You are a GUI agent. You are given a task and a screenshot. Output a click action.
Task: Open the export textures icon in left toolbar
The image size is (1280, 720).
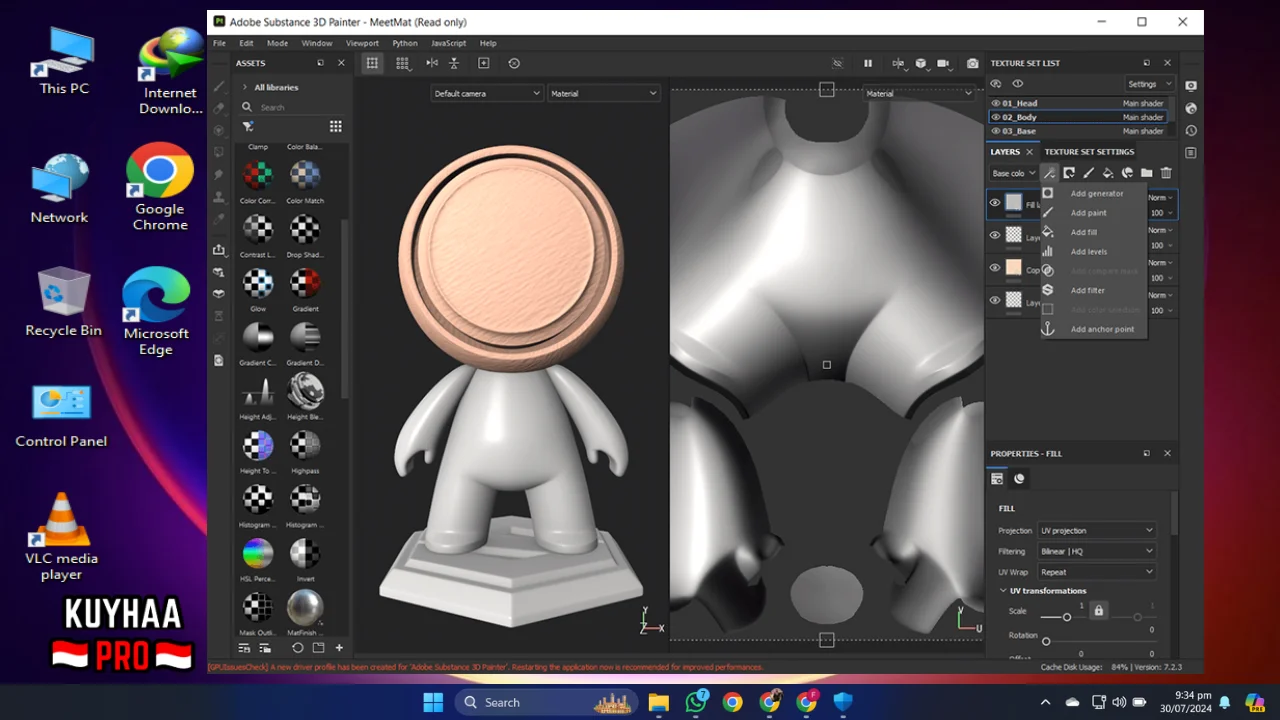click(219, 249)
